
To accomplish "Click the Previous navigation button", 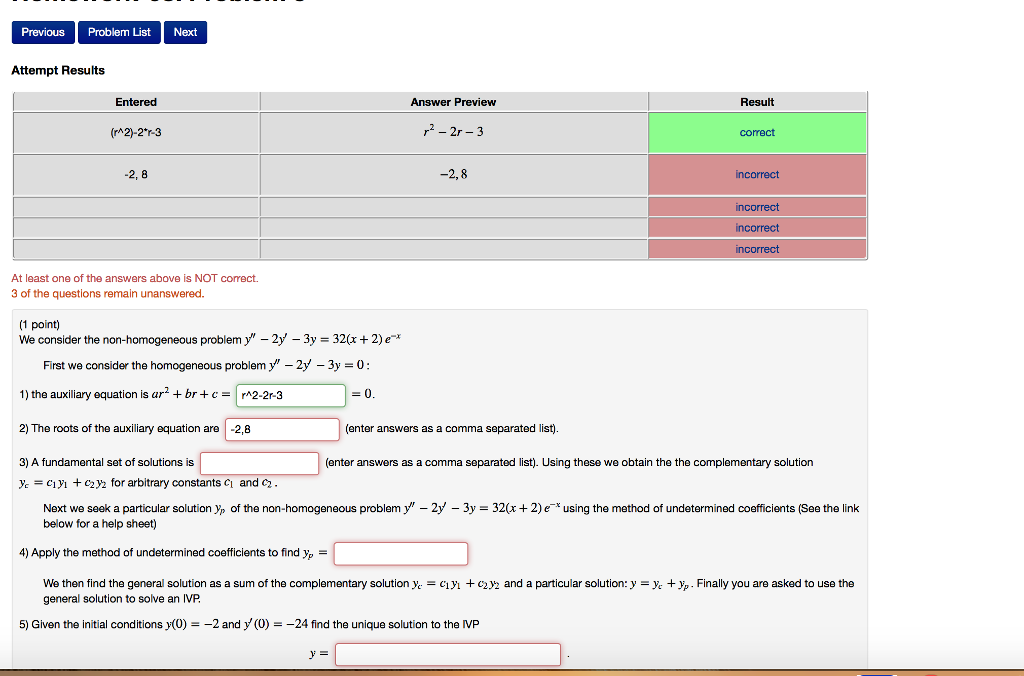I will coord(42,32).
